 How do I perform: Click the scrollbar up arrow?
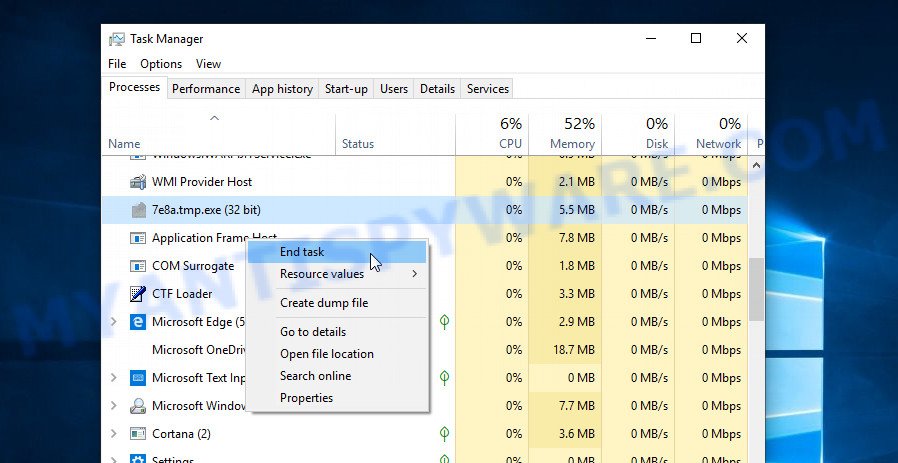pos(756,166)
